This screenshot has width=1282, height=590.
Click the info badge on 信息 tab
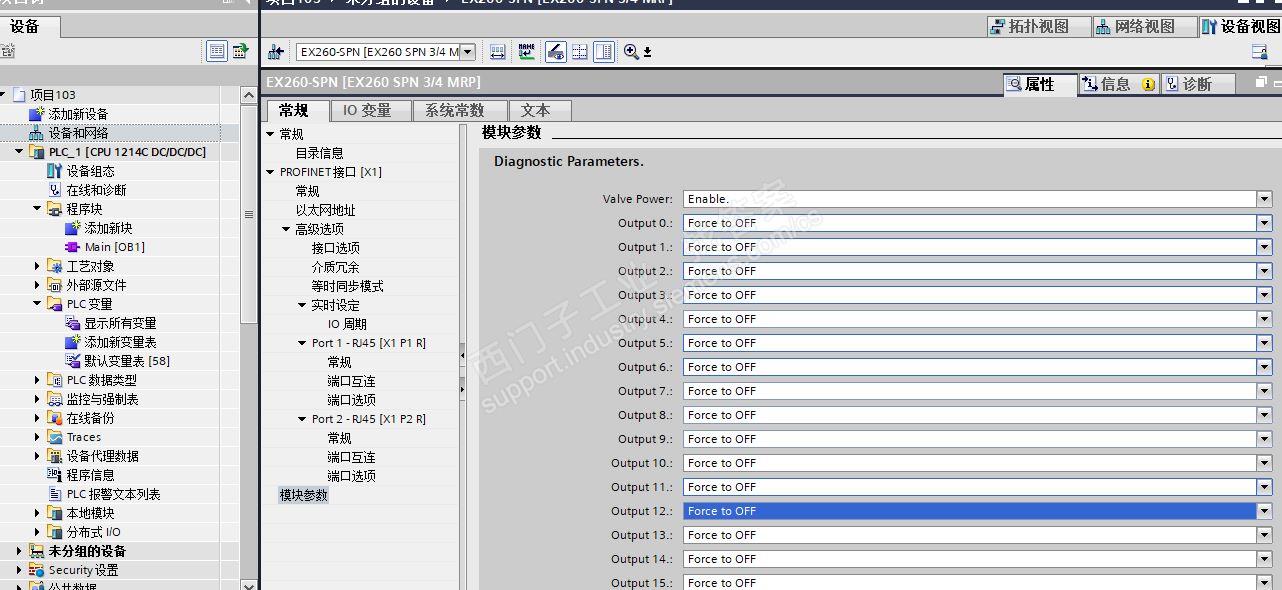[1148, 85]
